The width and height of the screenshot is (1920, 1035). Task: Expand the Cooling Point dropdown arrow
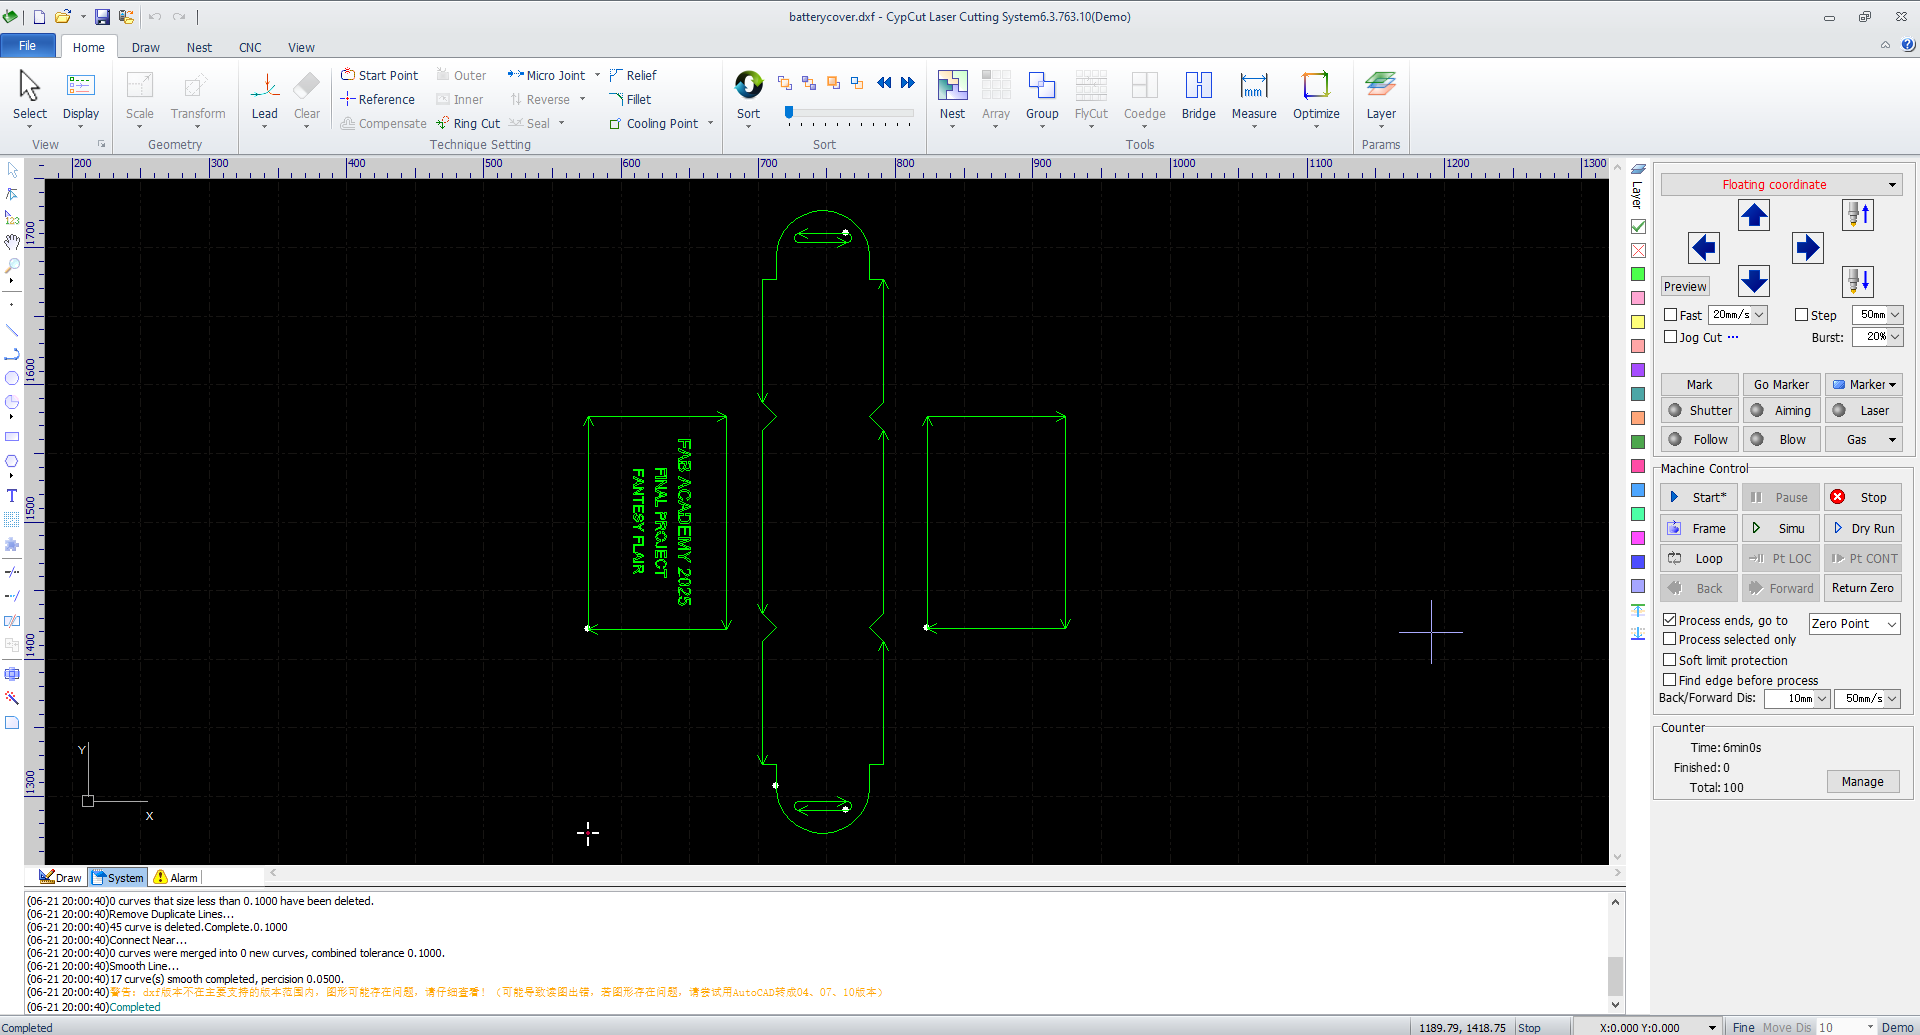(711, 123)
